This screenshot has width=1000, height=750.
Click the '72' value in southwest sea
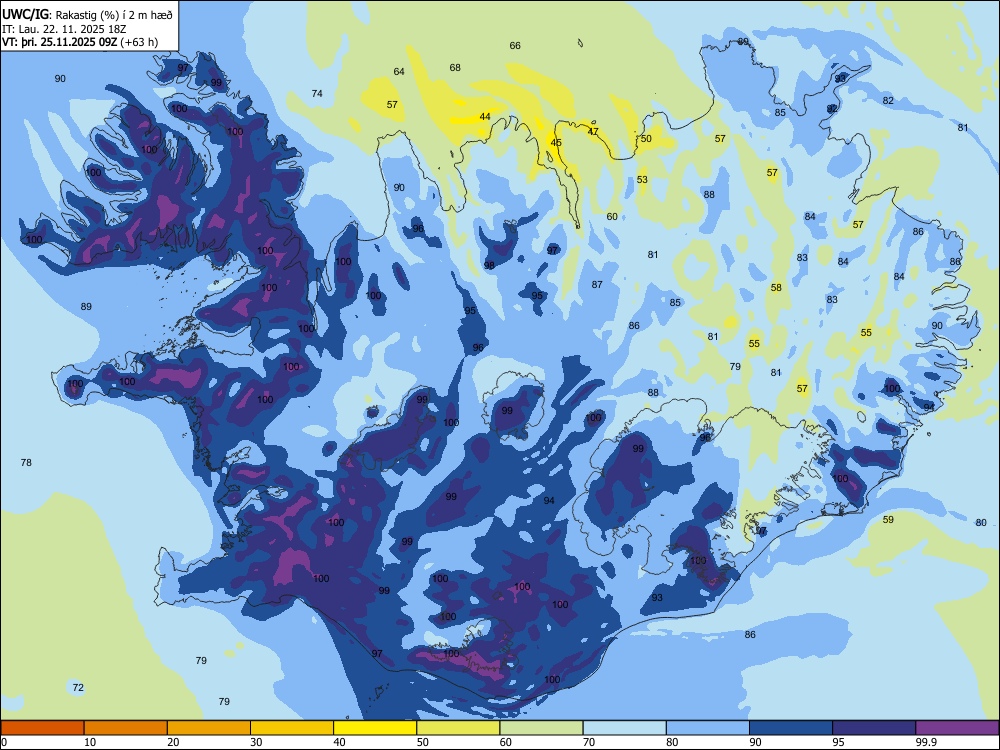(x=78, y=688)
